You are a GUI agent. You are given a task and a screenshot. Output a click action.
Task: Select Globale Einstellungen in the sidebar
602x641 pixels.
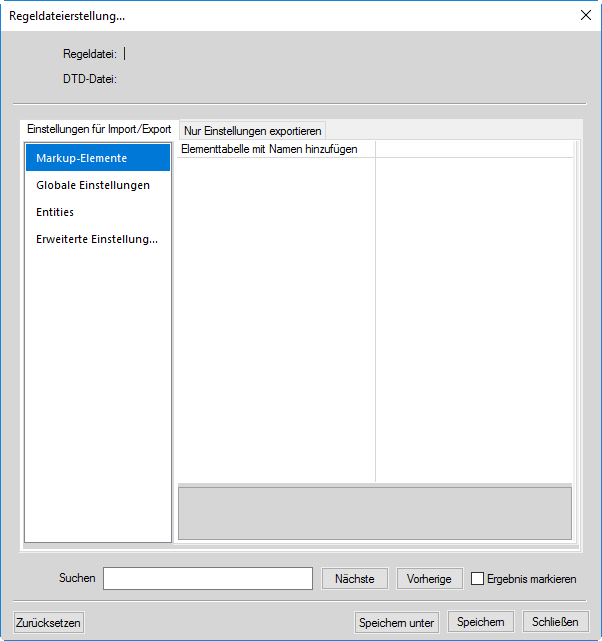[98, 185]
